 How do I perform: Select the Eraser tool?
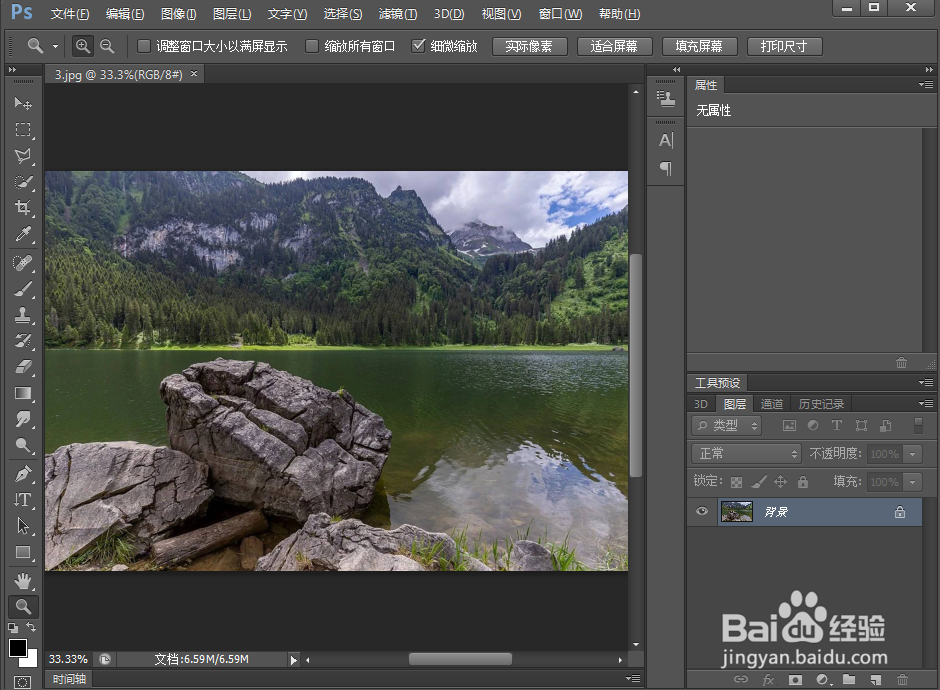(x=23, y=366)
